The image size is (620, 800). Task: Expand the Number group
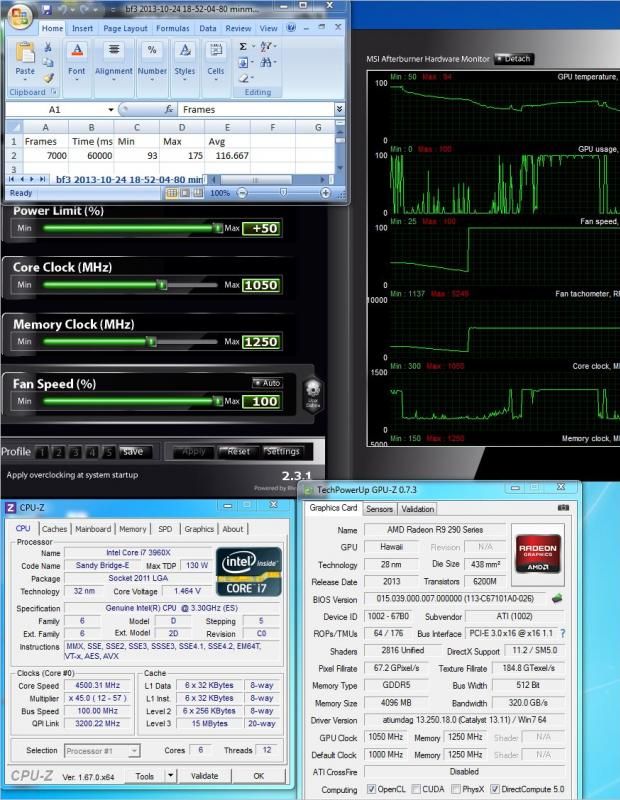(x=152, y=63)
